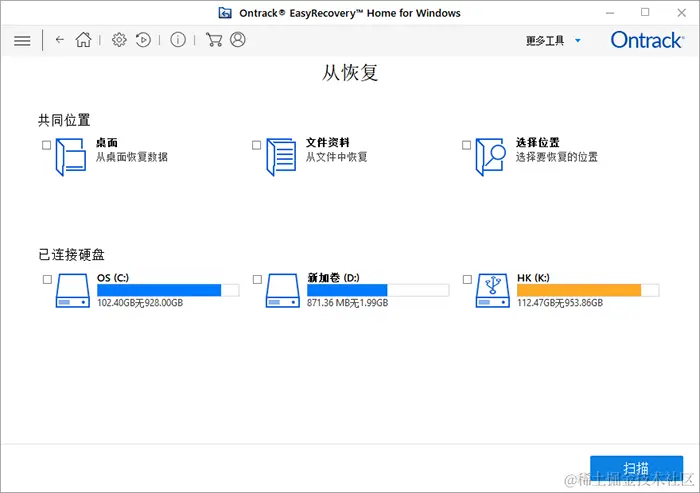Click the 新加卷 (D:) usage bar
Screen dimensions: 700x493
pyautogui.click(x=378, y=290)
